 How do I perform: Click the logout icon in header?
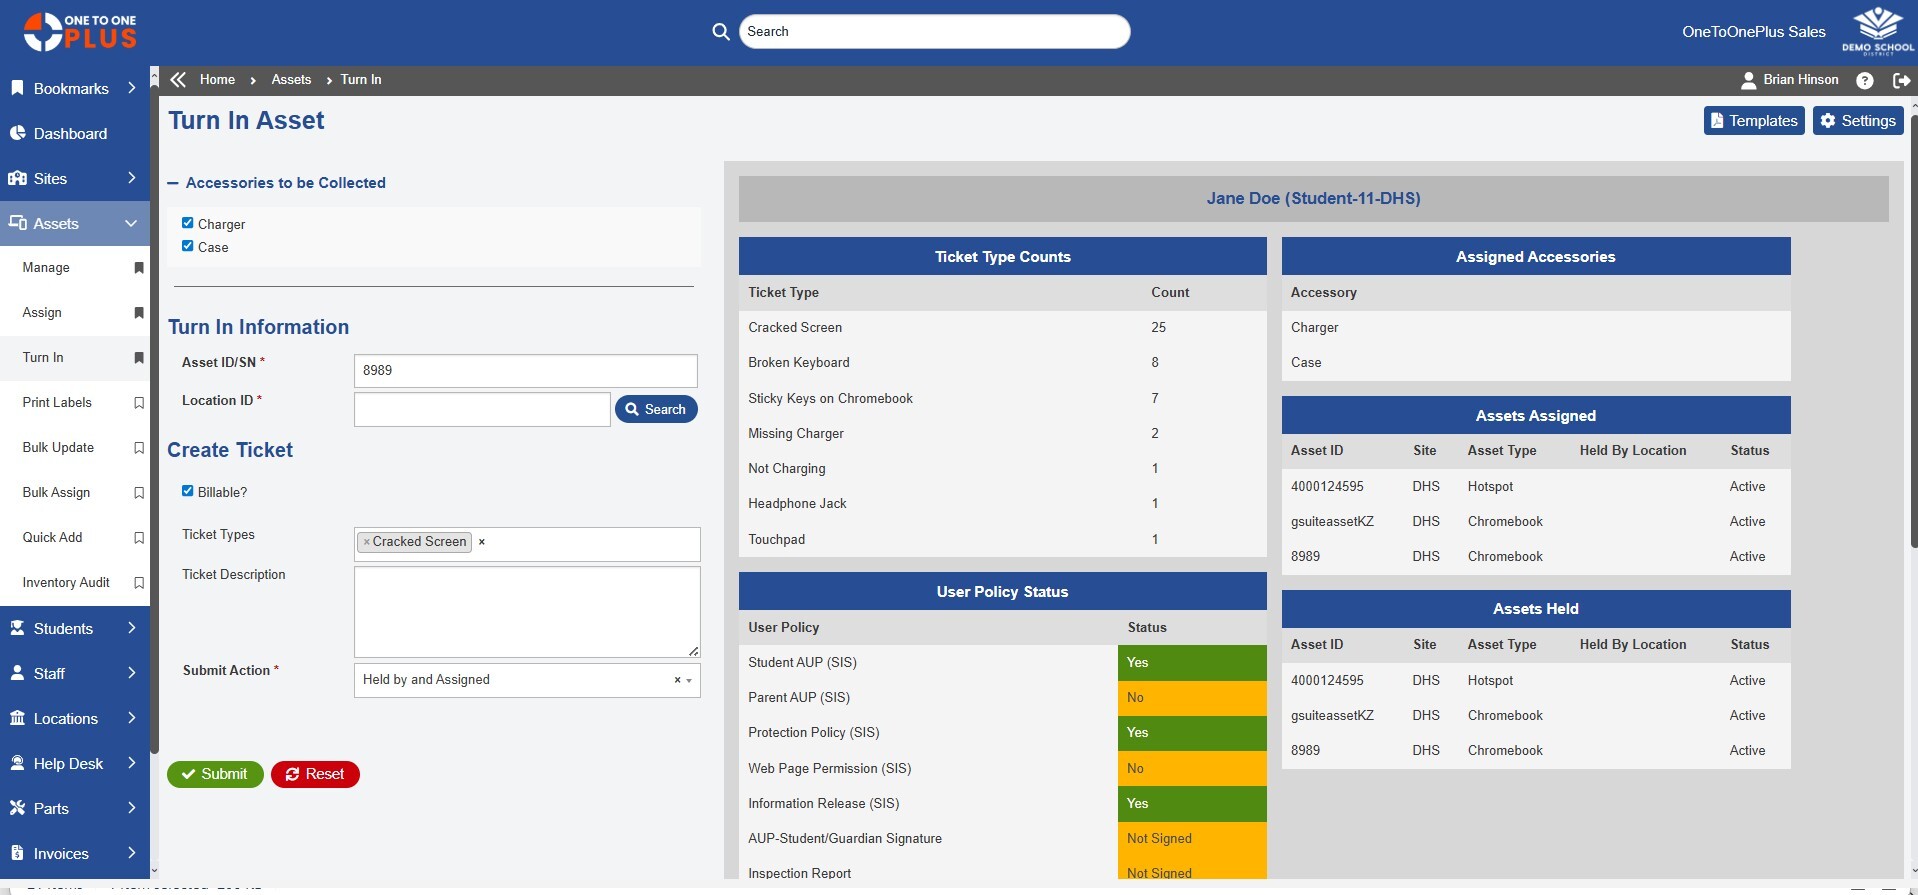1901,81
